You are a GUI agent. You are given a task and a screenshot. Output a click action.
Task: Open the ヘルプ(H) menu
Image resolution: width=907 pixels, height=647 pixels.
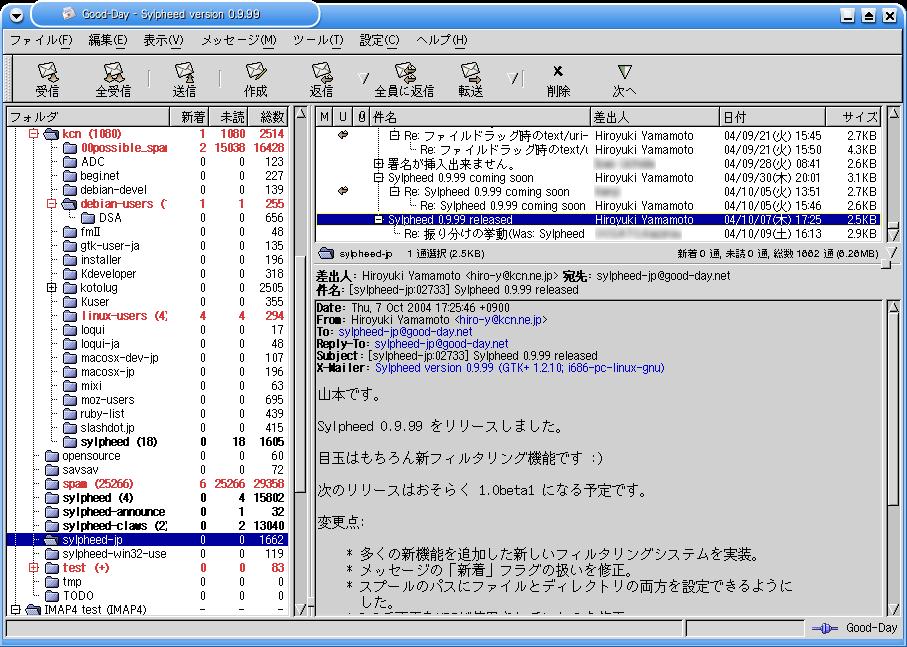442,40
